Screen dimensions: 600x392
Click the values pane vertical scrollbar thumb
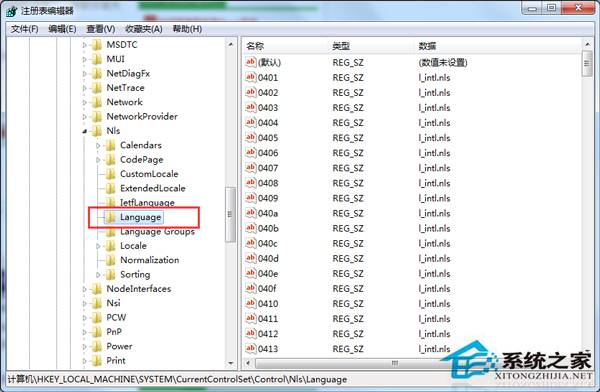(587, 63)
